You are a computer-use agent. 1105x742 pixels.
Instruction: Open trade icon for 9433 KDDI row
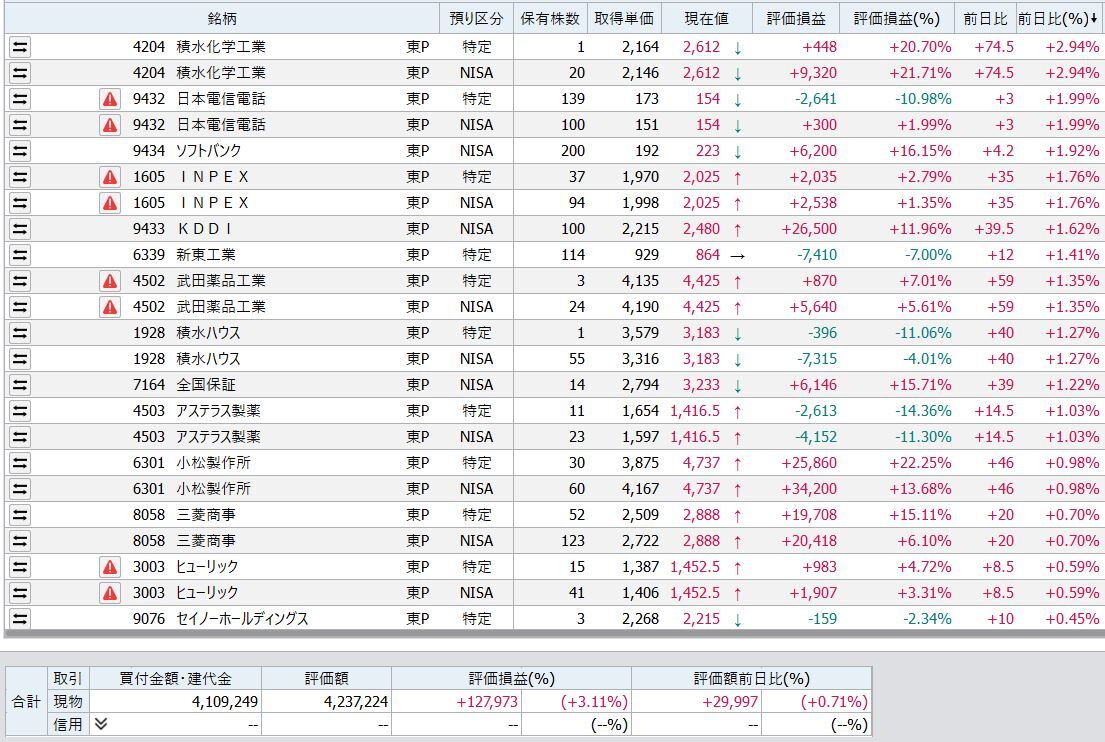tap(20, 229)
